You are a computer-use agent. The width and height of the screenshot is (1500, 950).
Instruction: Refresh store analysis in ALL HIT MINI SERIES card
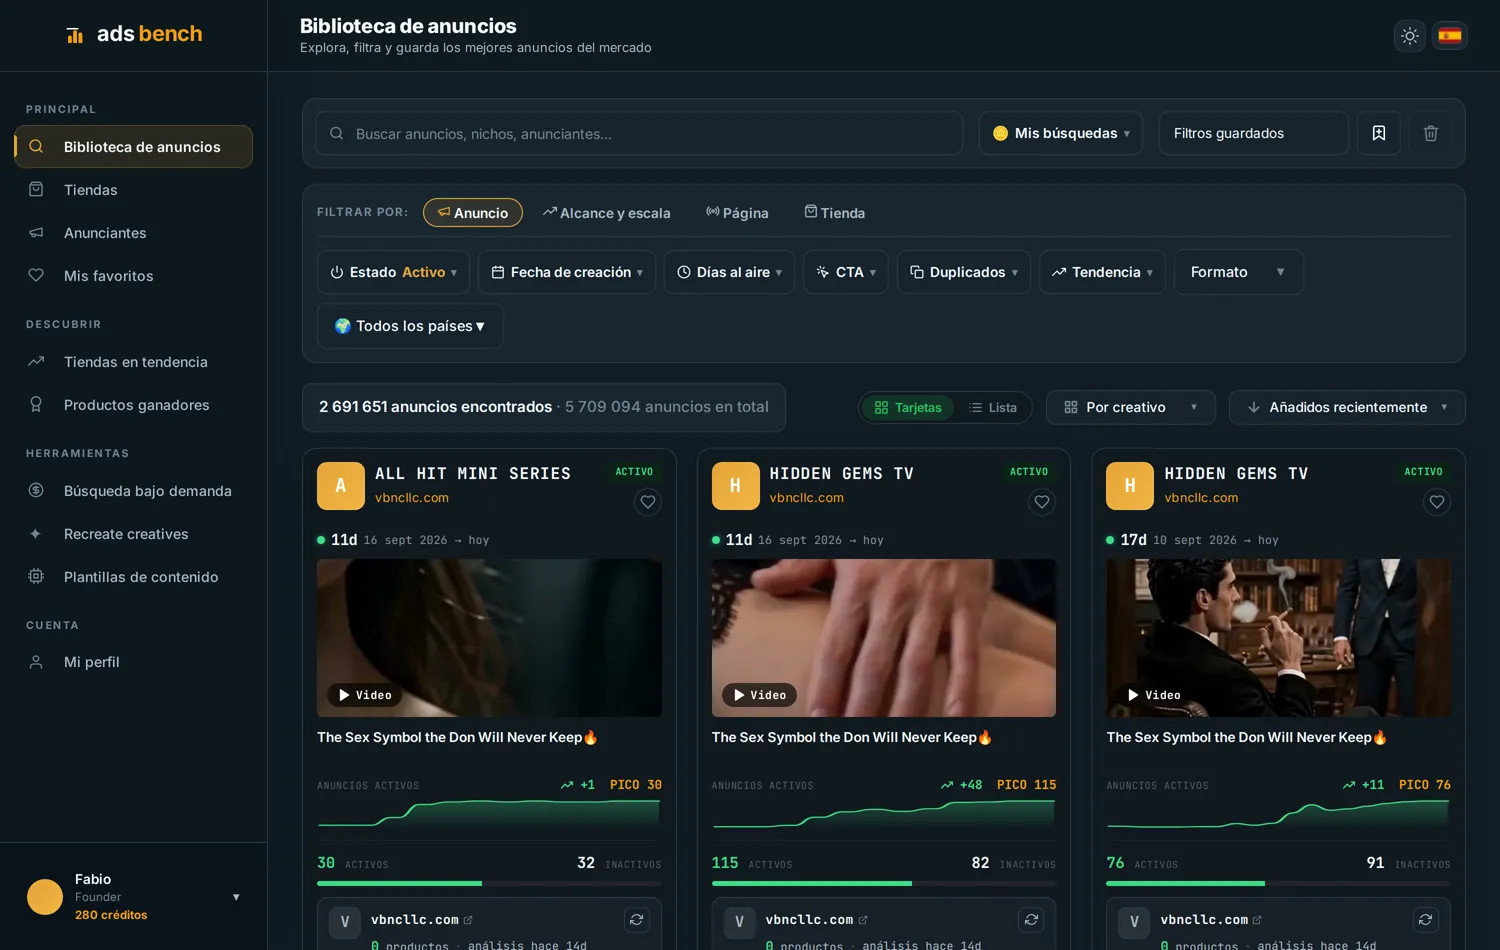[637, 920]
